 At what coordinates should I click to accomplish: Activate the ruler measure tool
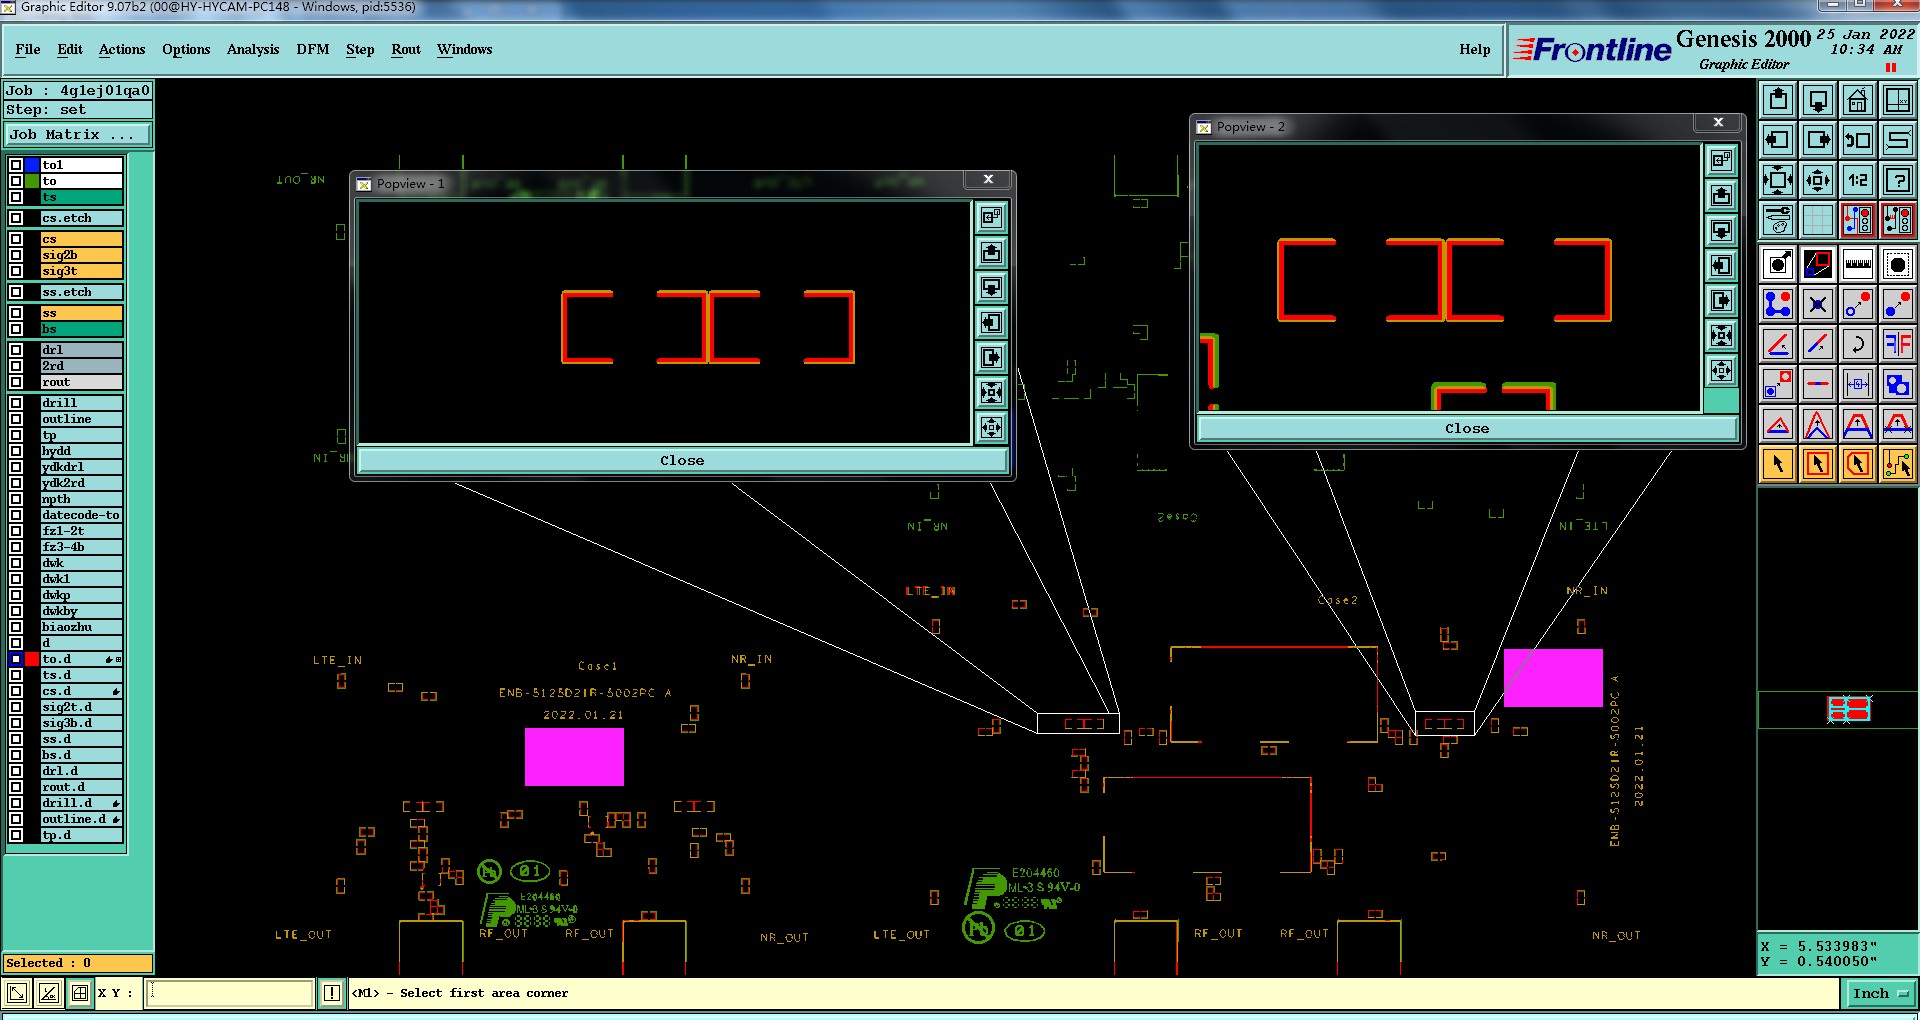point(1857,264)
